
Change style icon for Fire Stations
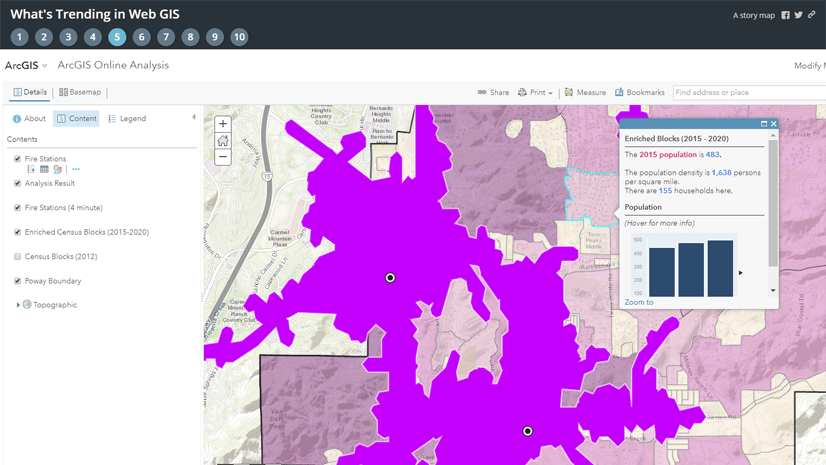(57, 169)
